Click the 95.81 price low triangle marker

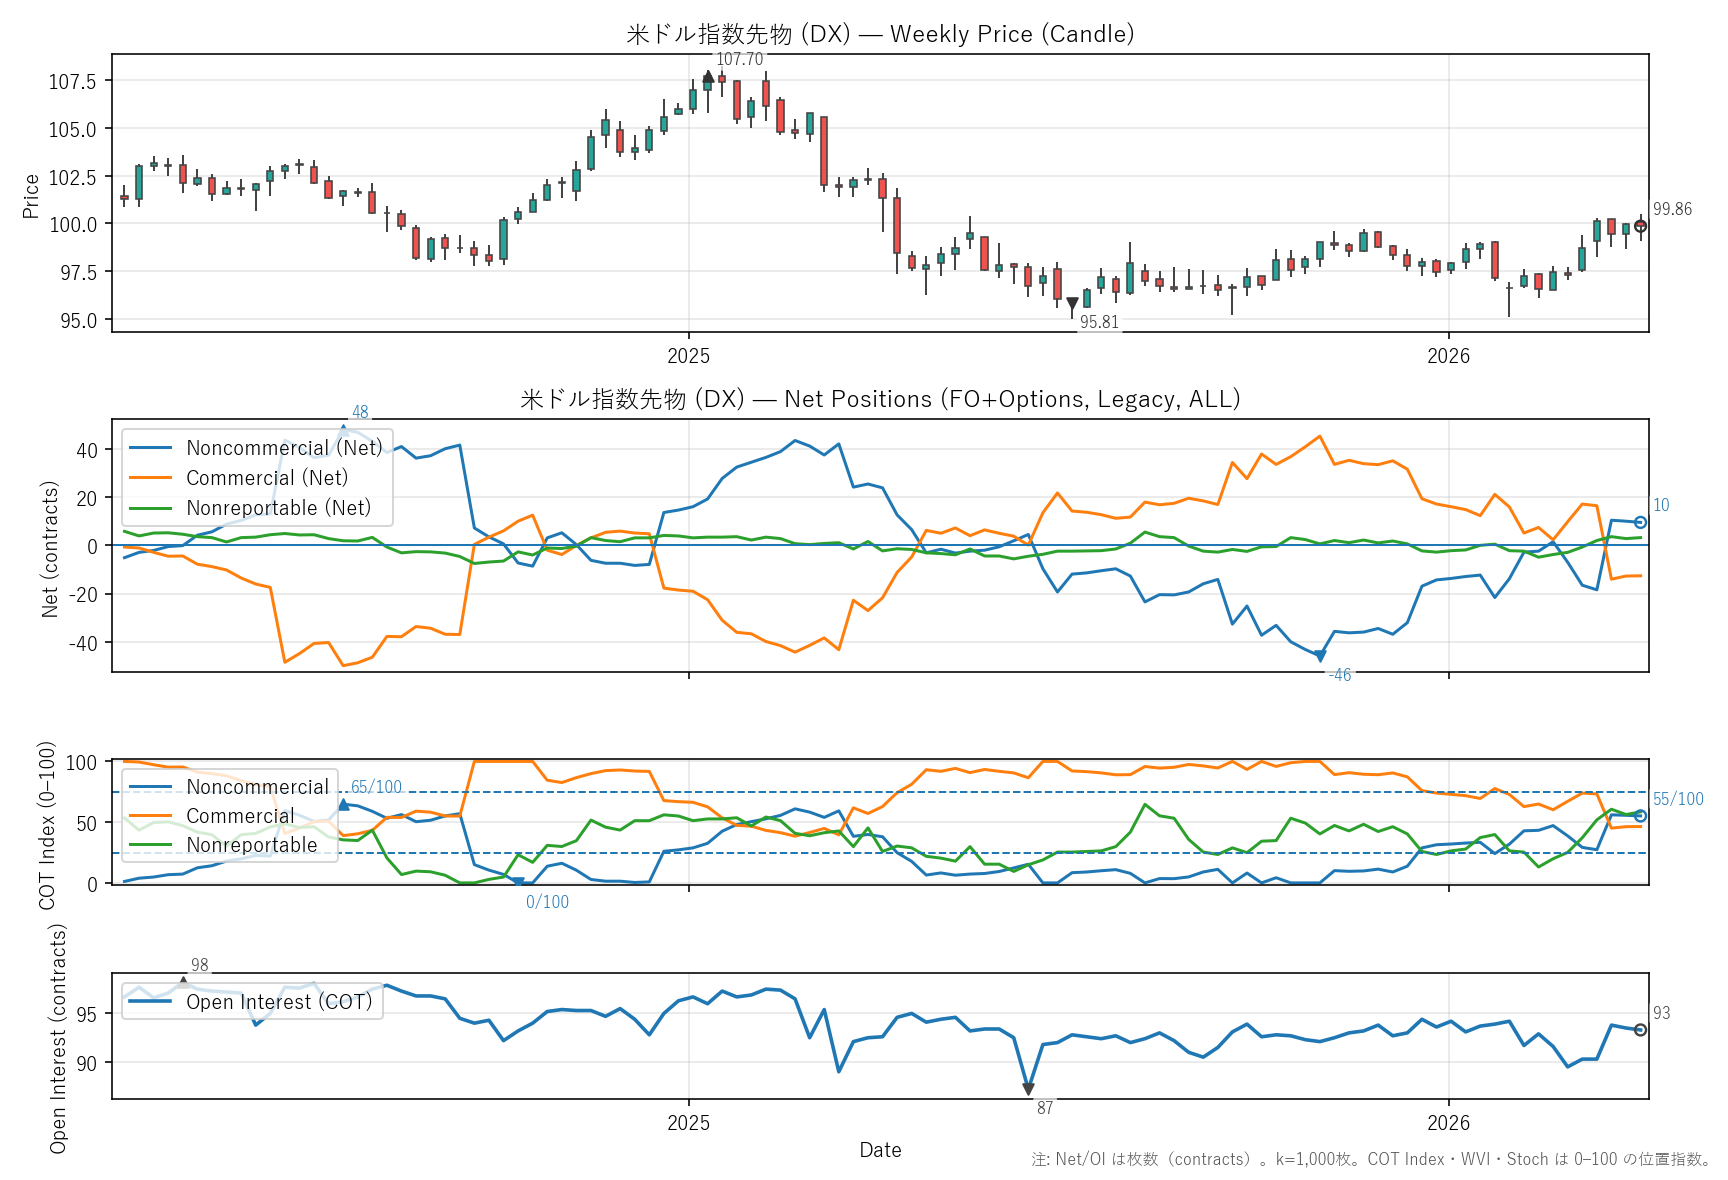pos(1072,303)
